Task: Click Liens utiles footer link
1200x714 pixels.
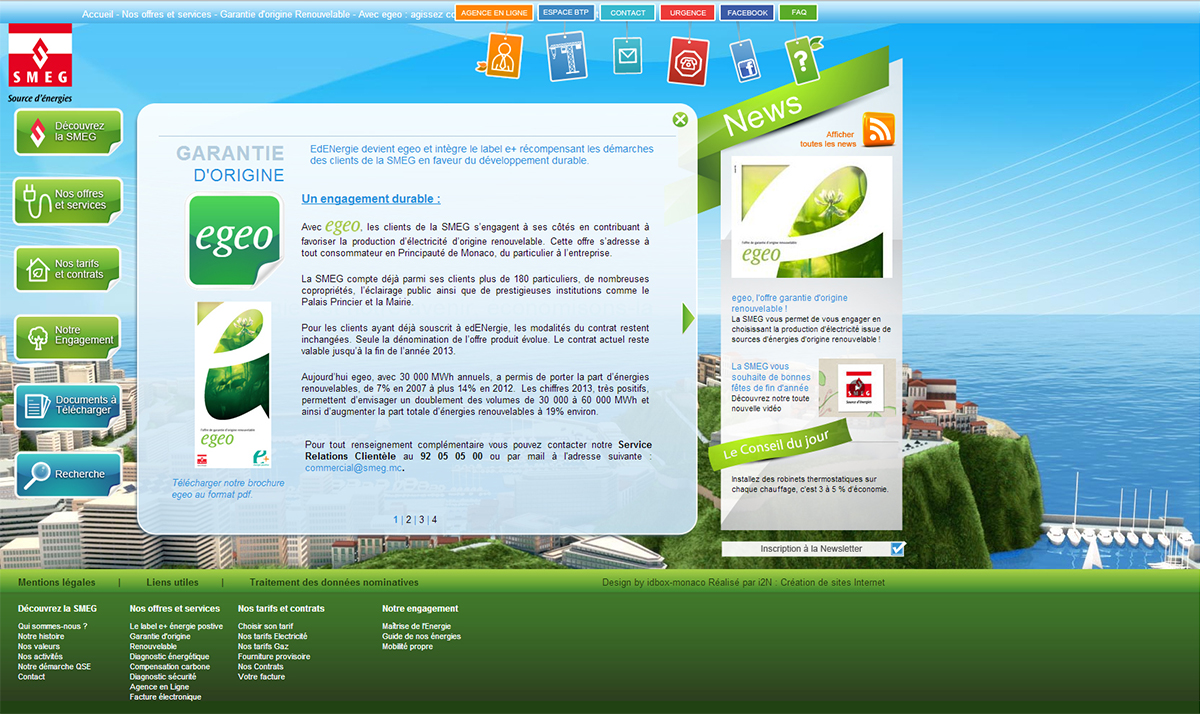Action: [172, 582]
